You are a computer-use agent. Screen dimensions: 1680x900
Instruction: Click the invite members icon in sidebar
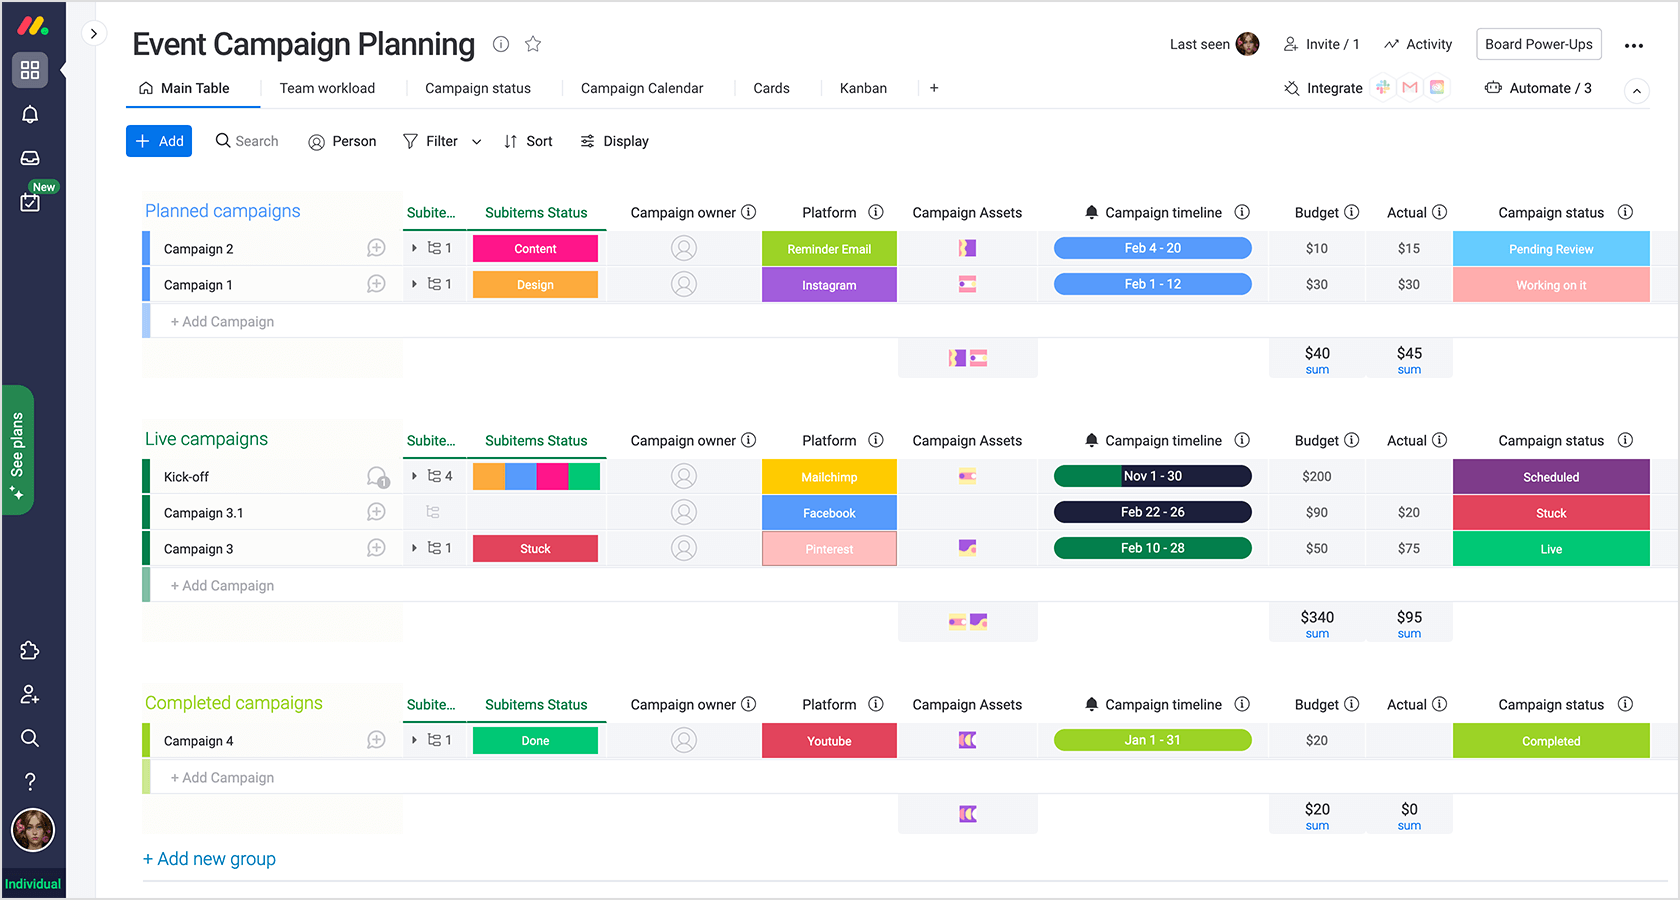[30, 694]
